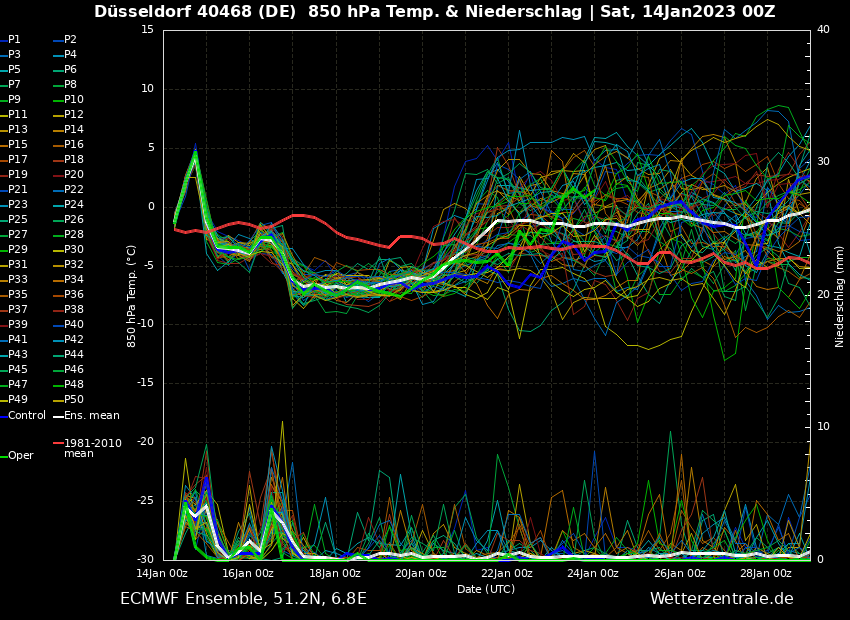
Task: Select the P50 legend entry
Action: point(74,400)
